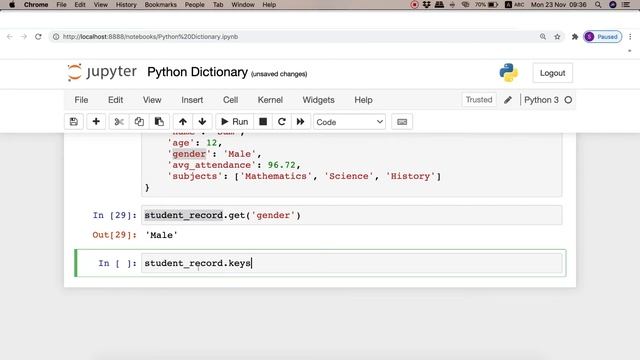Click the zoom magnifier in address bar
Image resolution: width=640 pixels, height=360 pixels.
click(543, 37)
